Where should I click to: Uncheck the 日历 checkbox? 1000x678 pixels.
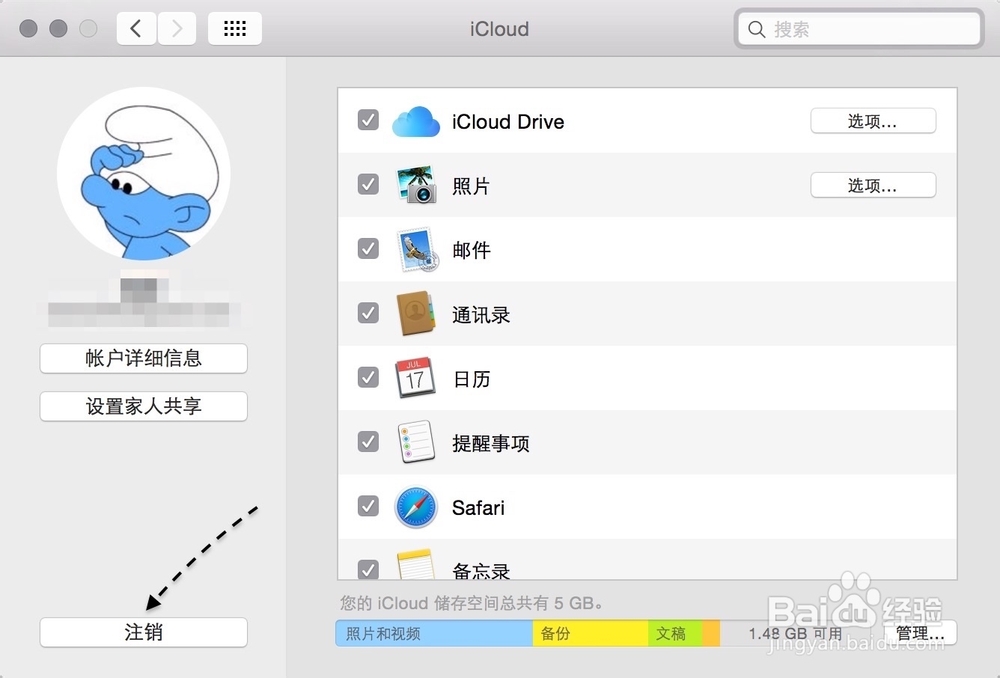368,378
